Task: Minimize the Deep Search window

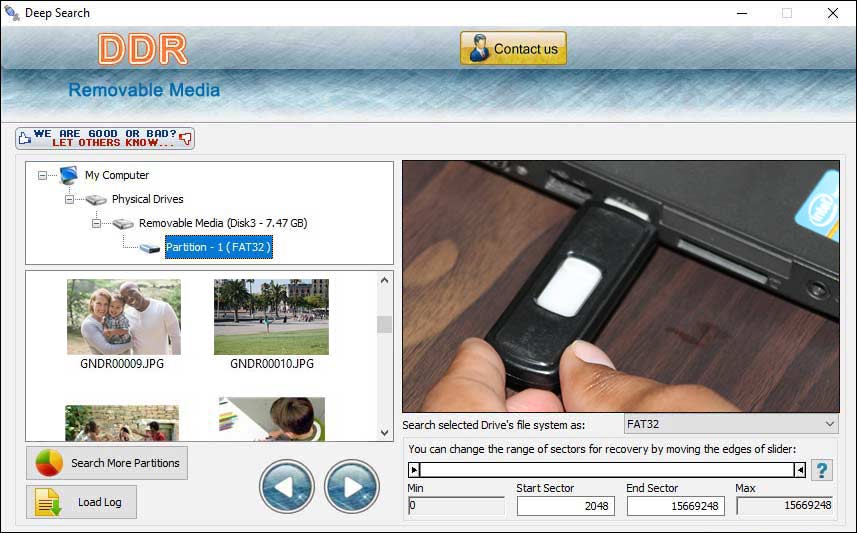Action: pos(742,13)
